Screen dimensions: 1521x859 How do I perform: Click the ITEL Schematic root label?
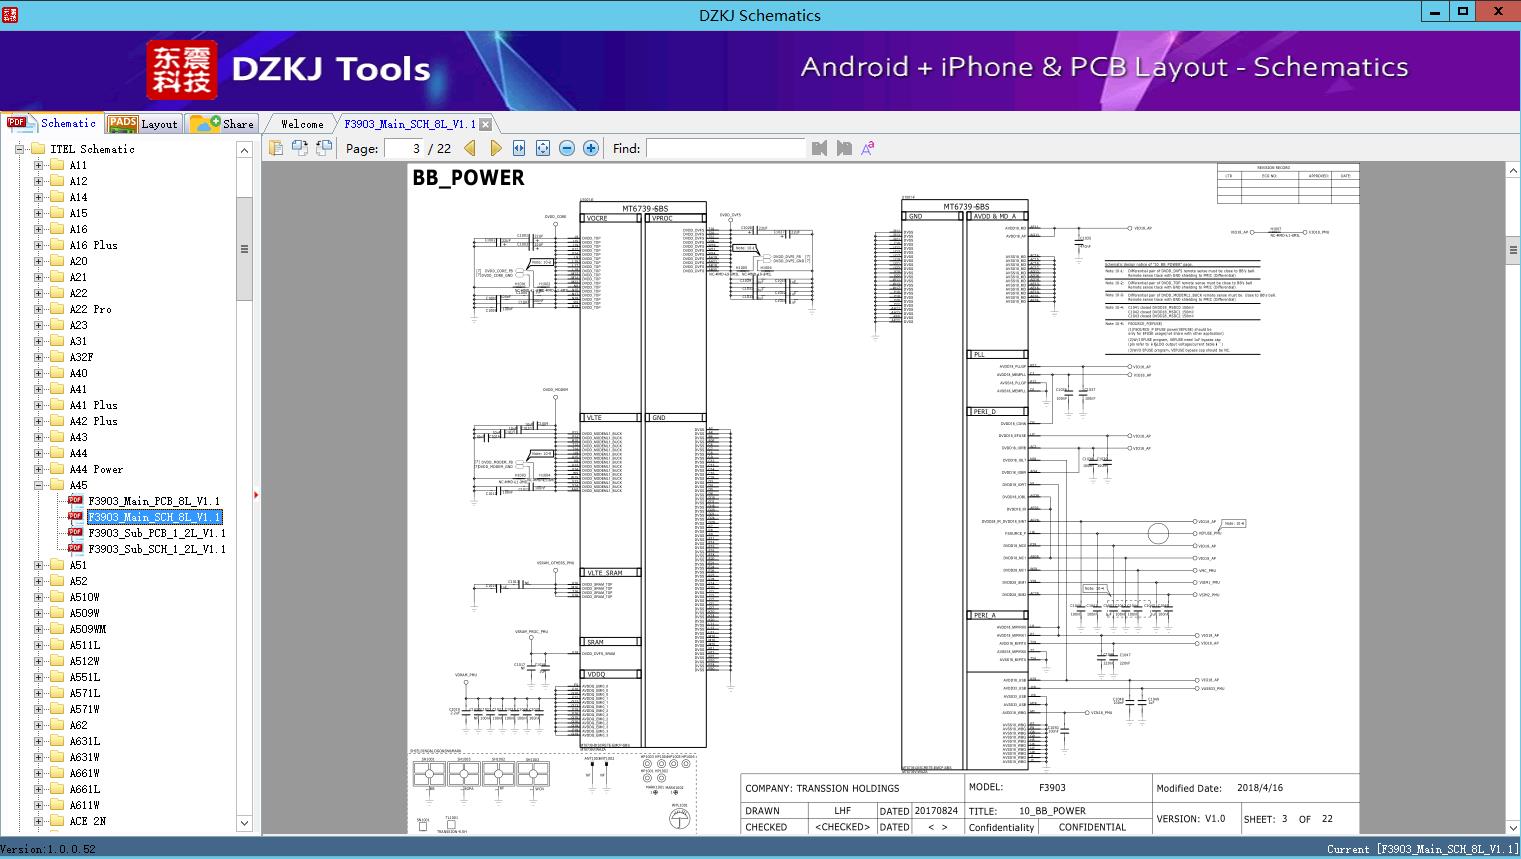(92, 149)
